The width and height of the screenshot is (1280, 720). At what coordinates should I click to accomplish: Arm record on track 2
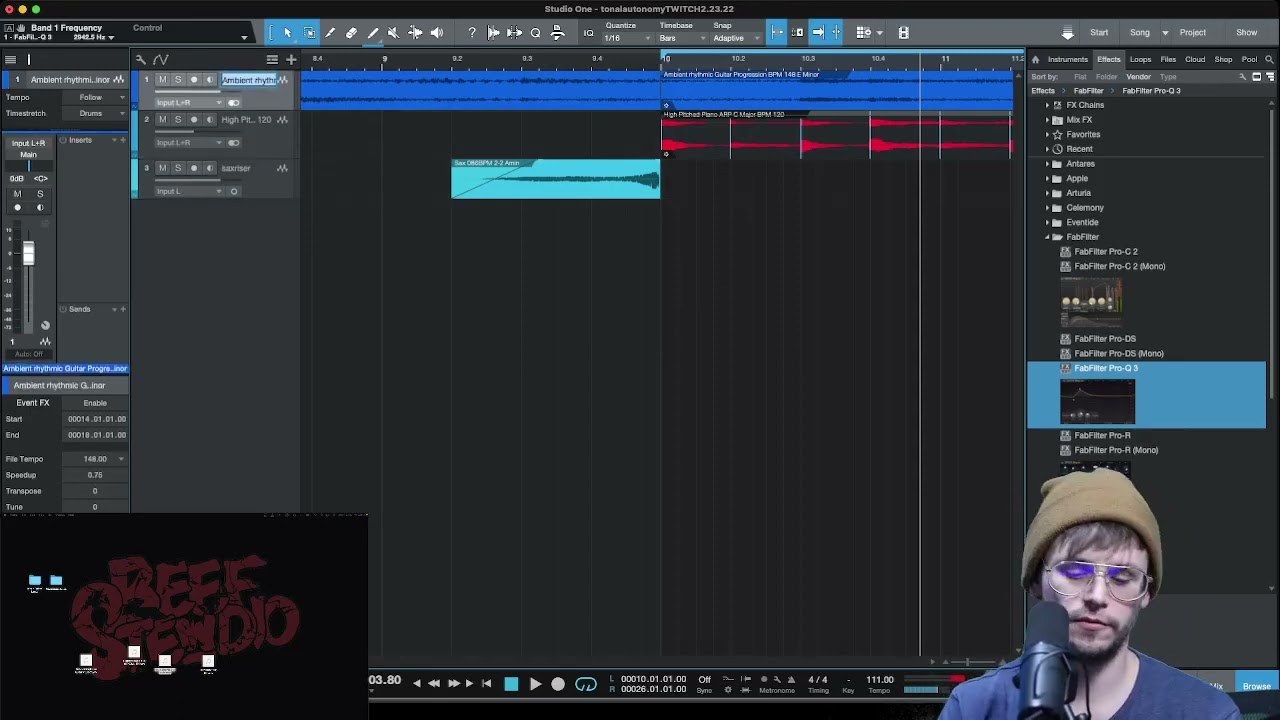coord(194,120)
